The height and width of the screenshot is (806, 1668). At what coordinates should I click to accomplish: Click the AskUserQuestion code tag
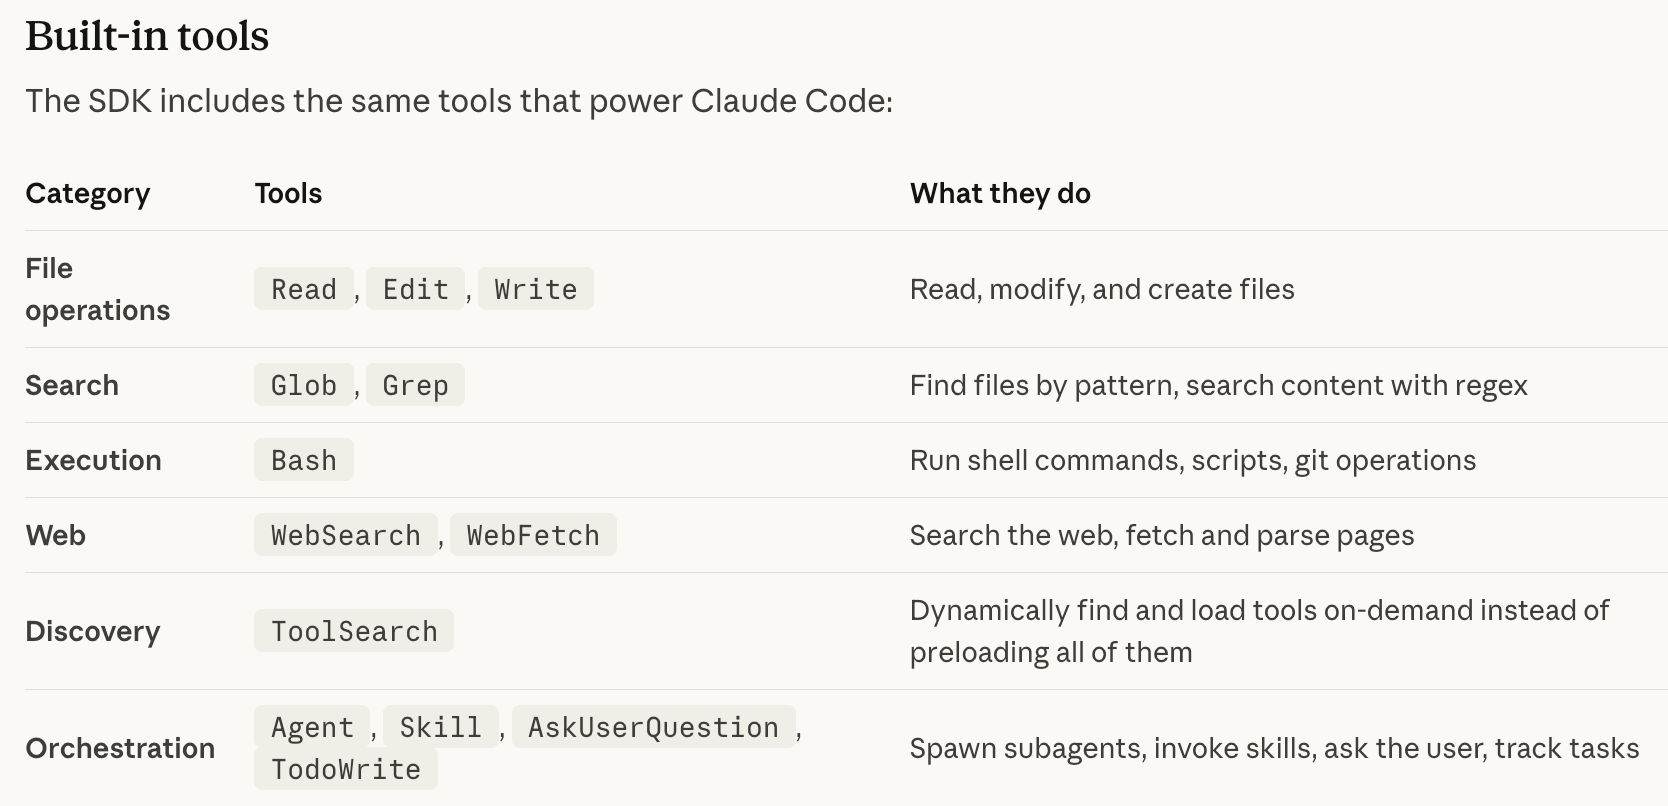pyautogui.click(x=653, y=727)
